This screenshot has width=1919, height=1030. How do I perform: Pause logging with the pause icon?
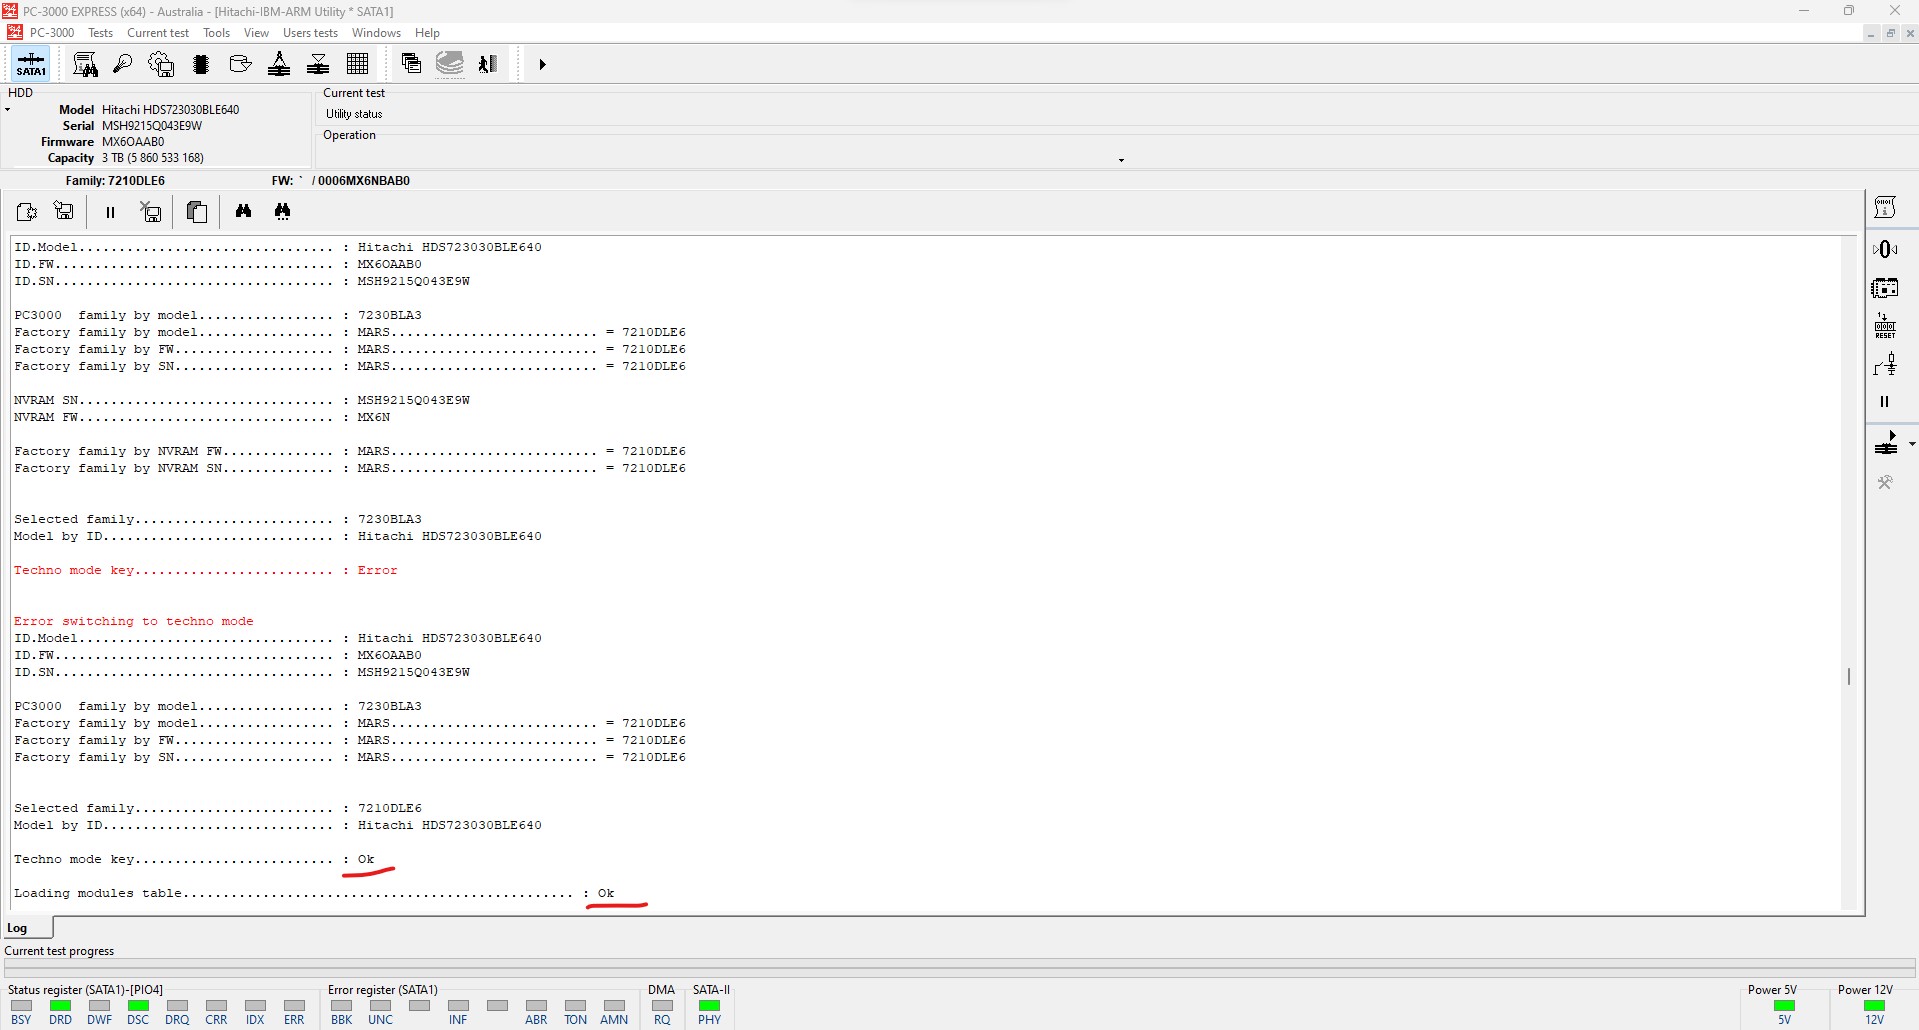pyautogui.click(x=110, y=211)
